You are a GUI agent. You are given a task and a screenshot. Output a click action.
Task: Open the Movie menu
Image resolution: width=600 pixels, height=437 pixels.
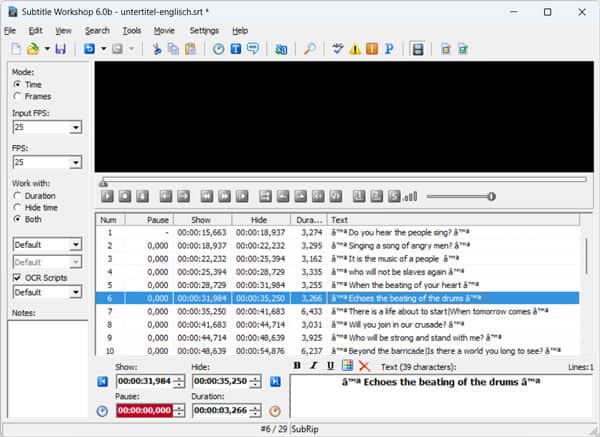point(164,31)
